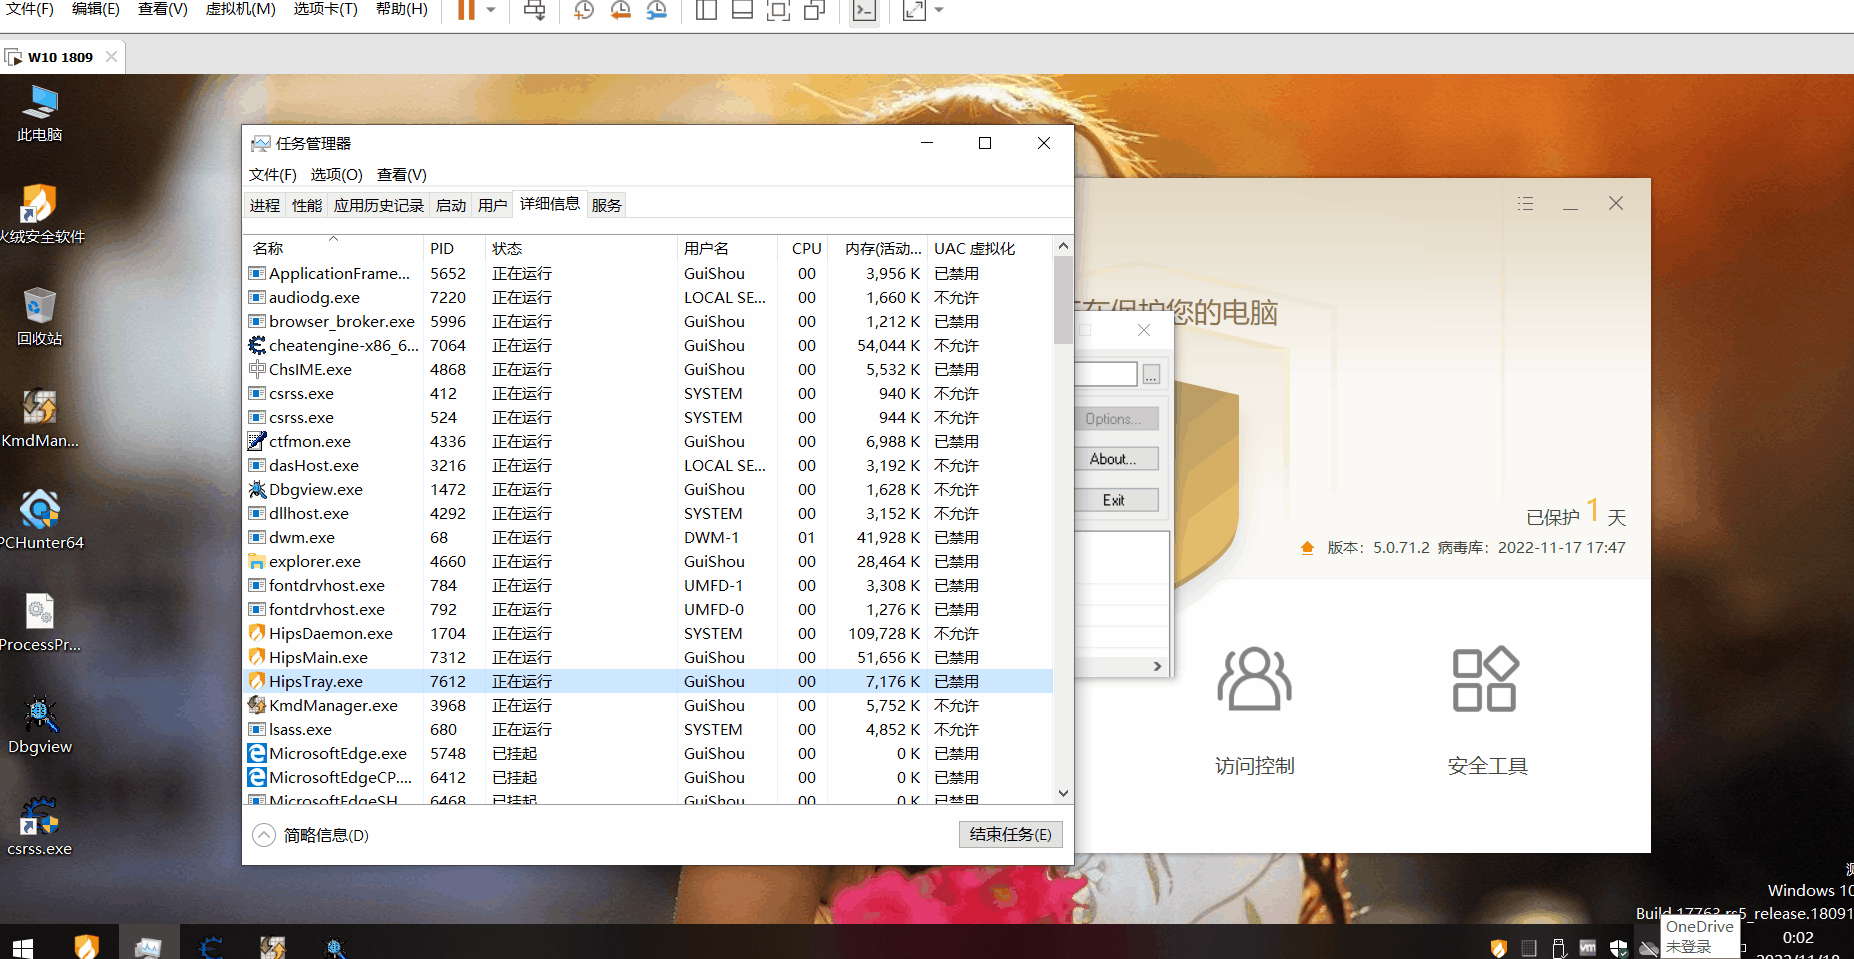Pause the virtual machine from VMware toolbar
Screen dimensions: 1854x959
pyautogui.click(x=466, y=10)
